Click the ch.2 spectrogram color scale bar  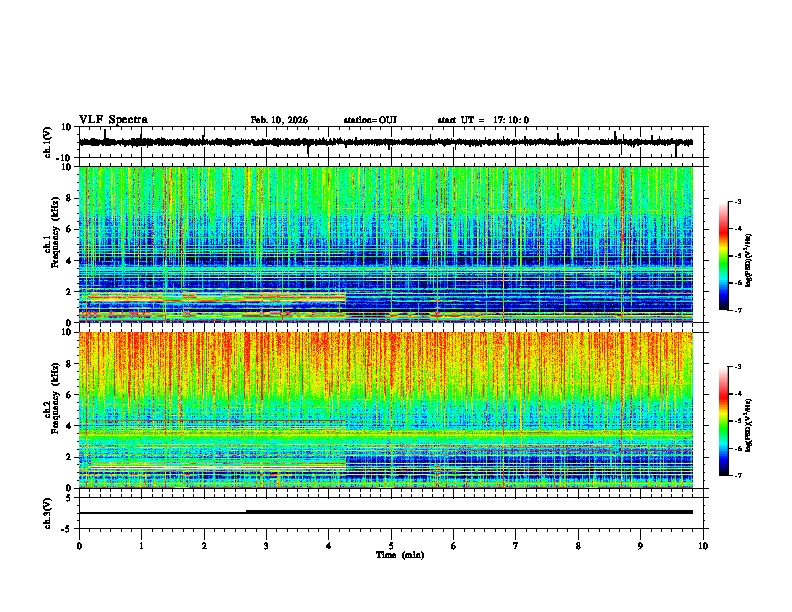coord(724,421)
